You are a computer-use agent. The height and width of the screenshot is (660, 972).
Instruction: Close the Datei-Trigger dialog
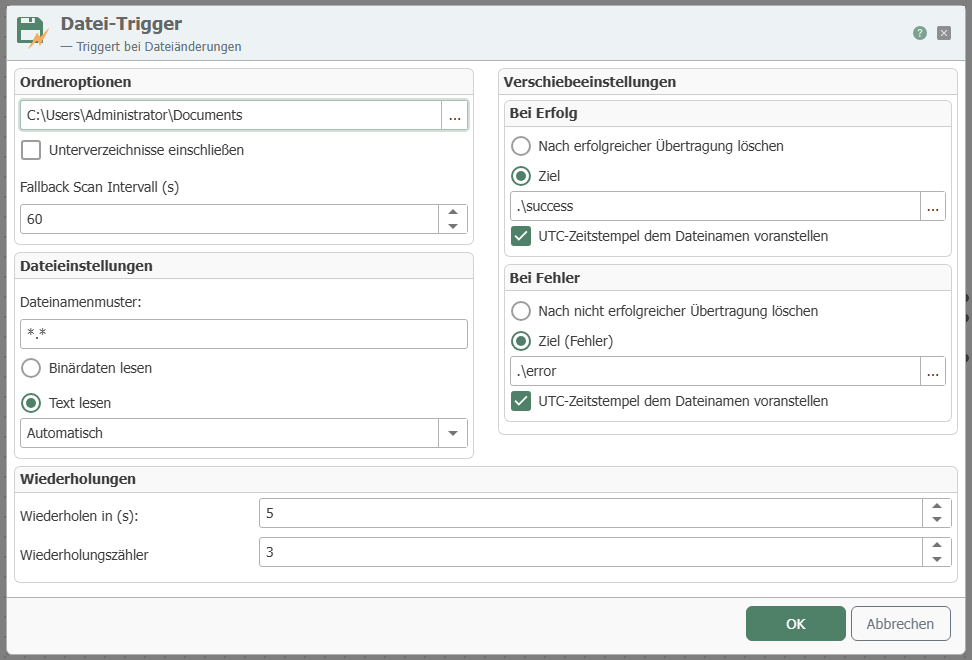click(x=944, y=33)
